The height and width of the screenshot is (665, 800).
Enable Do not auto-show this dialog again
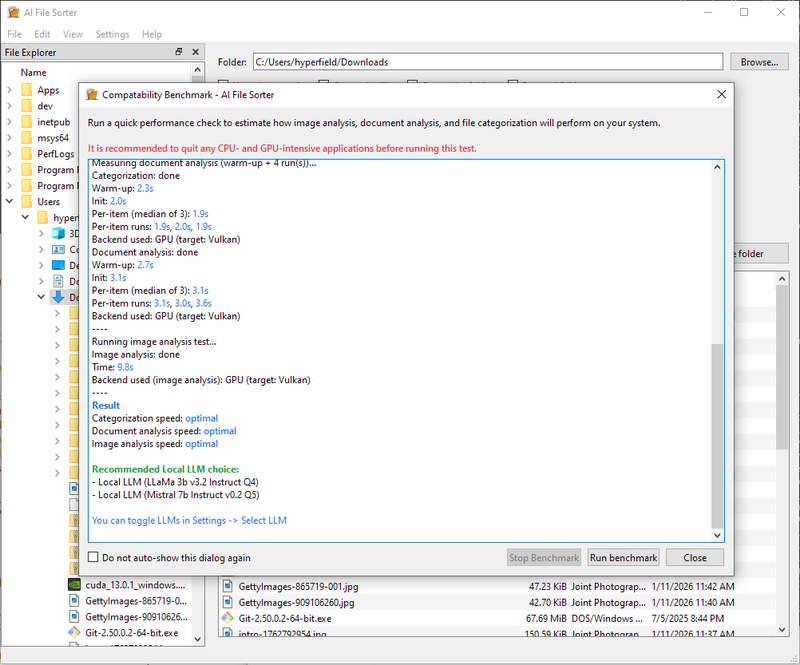tap(93, 557)
